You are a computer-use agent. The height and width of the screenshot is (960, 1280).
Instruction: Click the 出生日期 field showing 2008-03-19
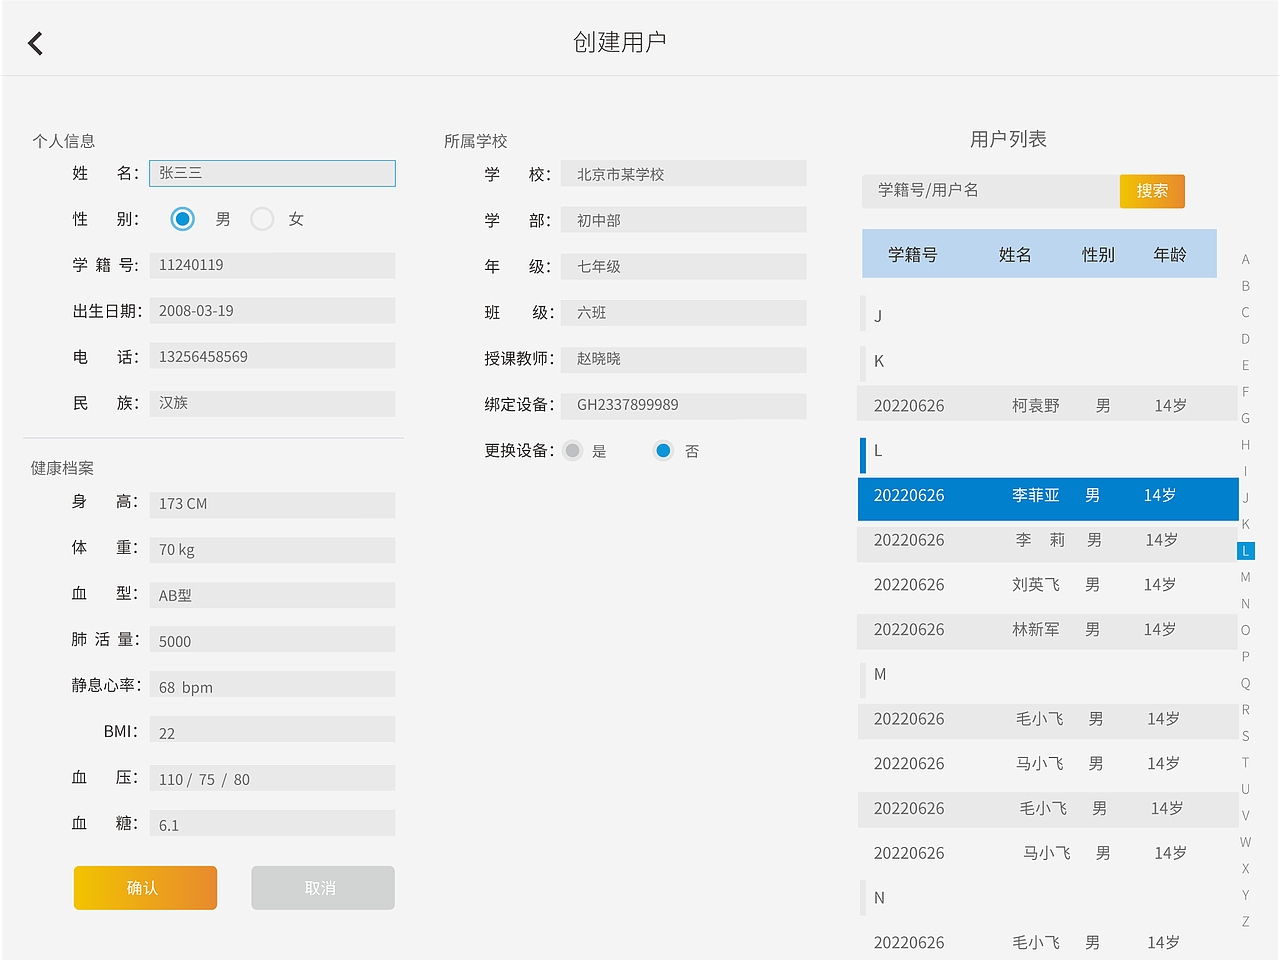272,310
